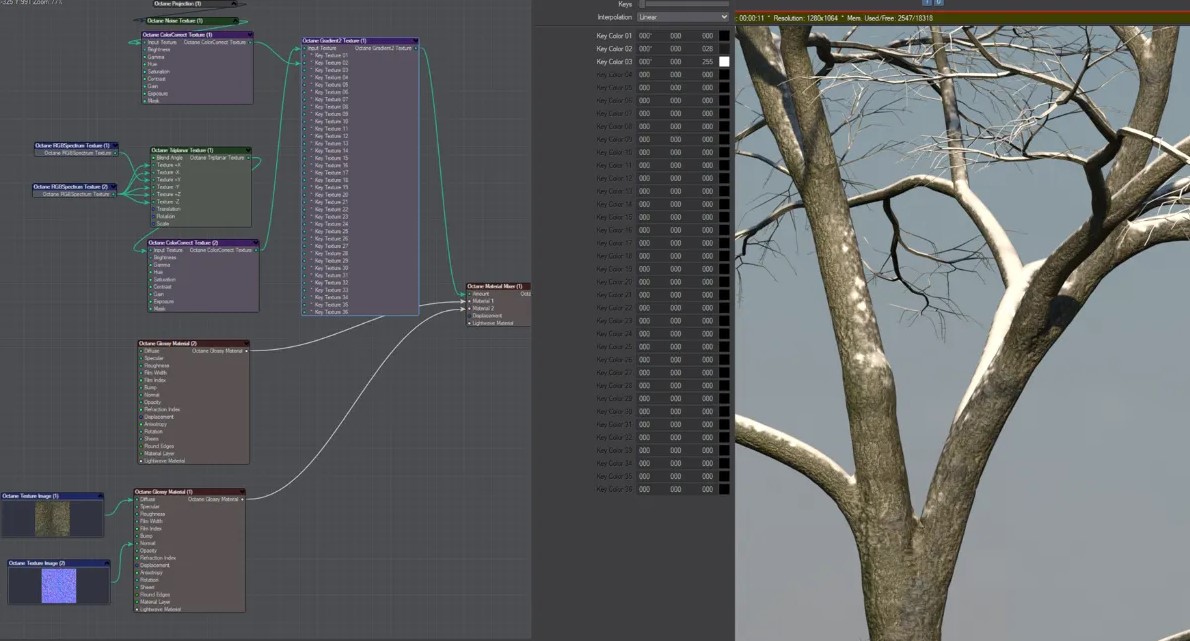This screenshot has width=1190, height=641.
Task: Collapse the Octane Glossy Material (1) node
Action: tap(241, 492)
